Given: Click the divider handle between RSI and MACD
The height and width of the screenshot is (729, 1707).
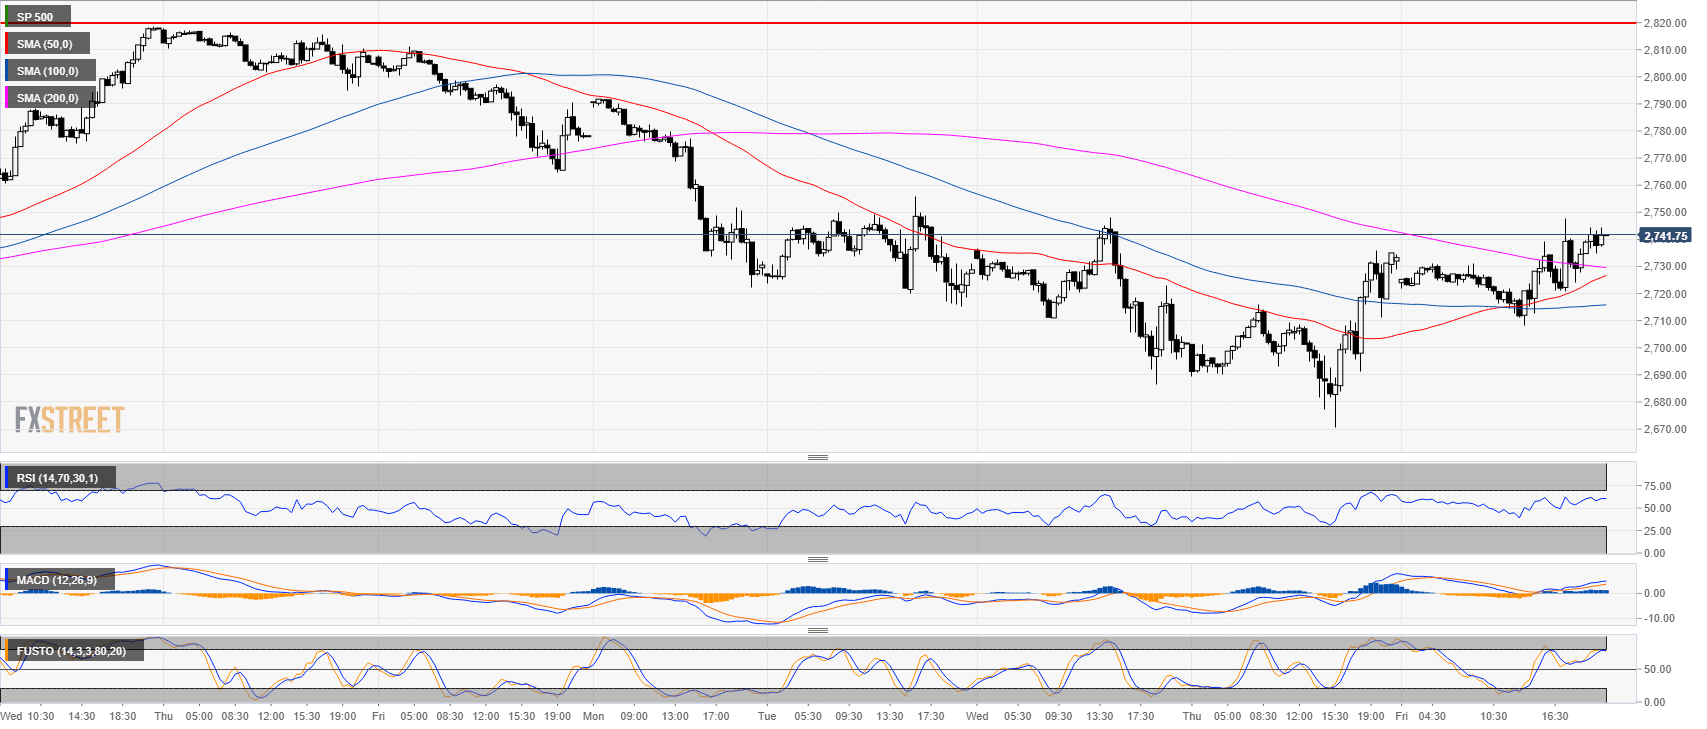Looking at the screenshot, I should (x=817, y=559).
